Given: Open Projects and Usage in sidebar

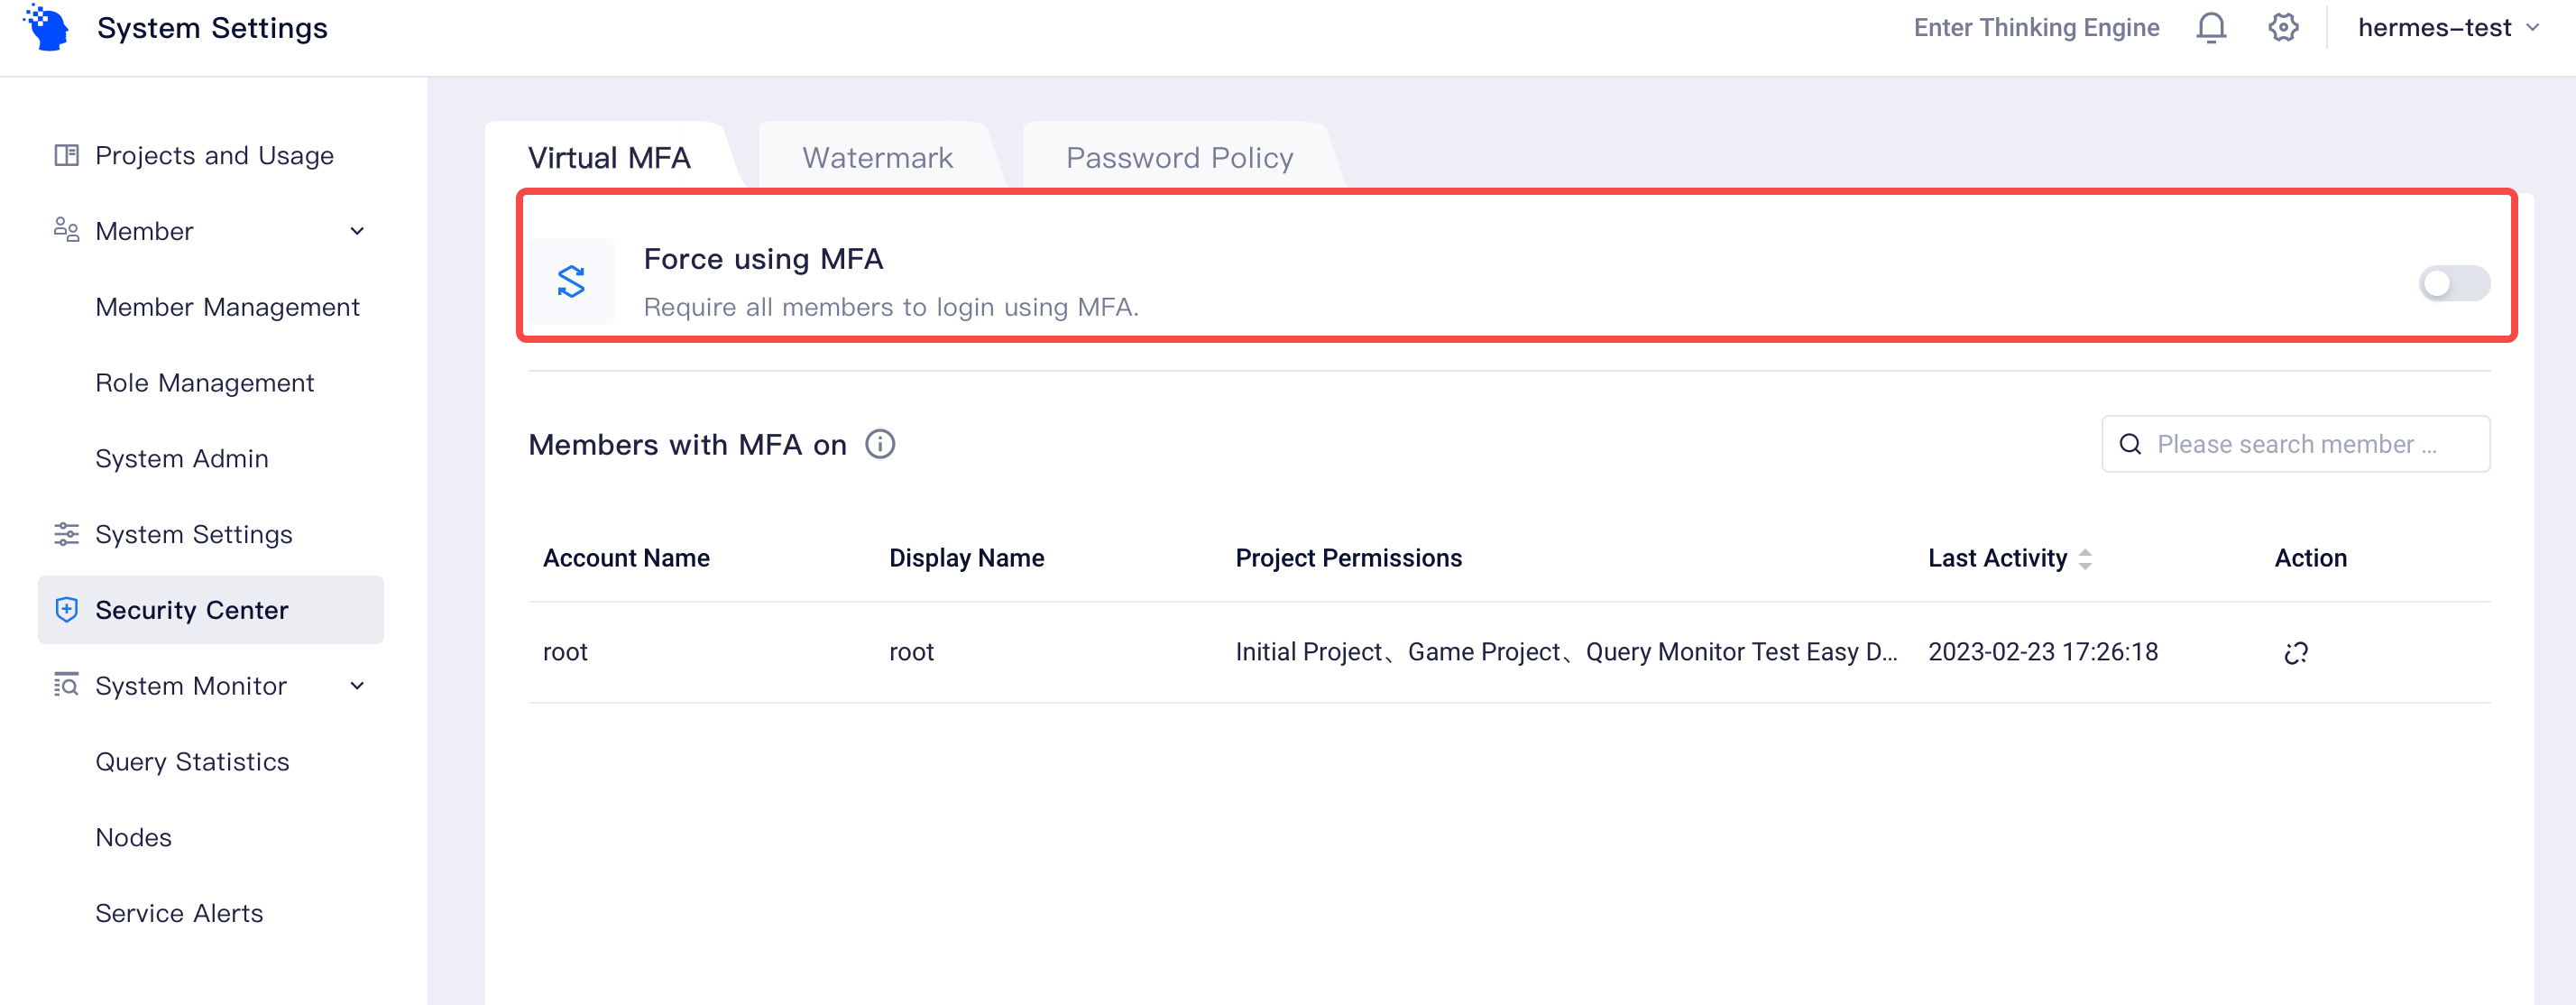Looking at the screenshot, I should [214, 155].
